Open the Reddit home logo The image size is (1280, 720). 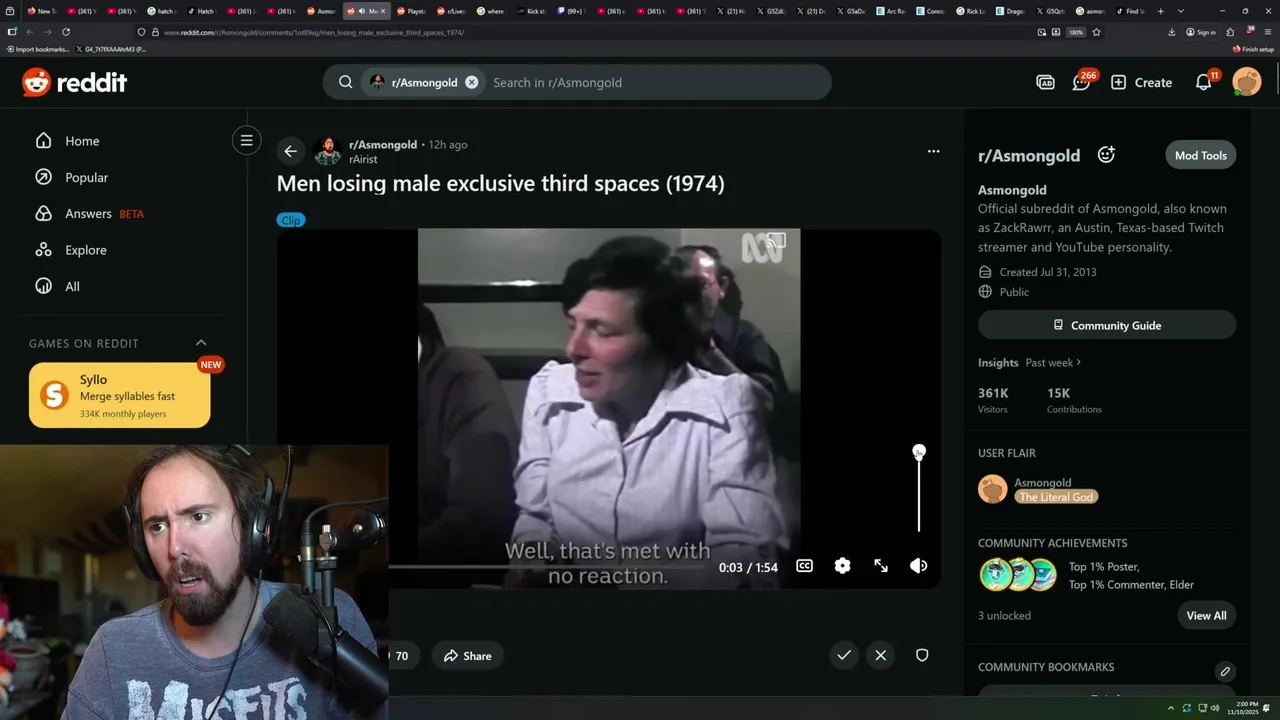pos(74,82)
